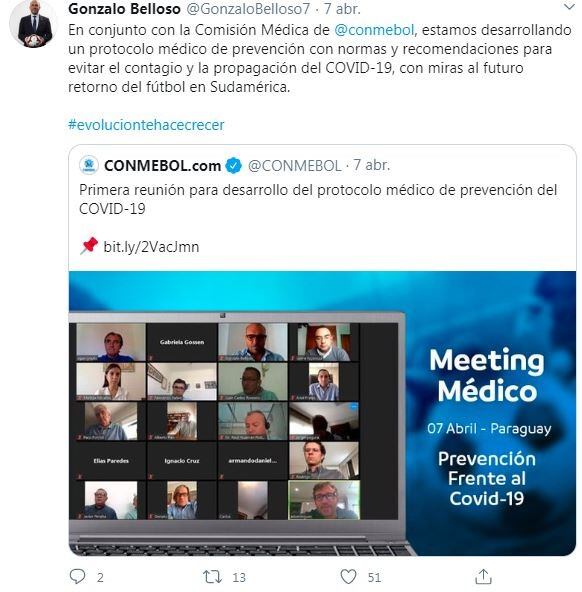Click the retweet count 13
The image size is (582, 592).
pyautogui.click(x=239, y=577)
